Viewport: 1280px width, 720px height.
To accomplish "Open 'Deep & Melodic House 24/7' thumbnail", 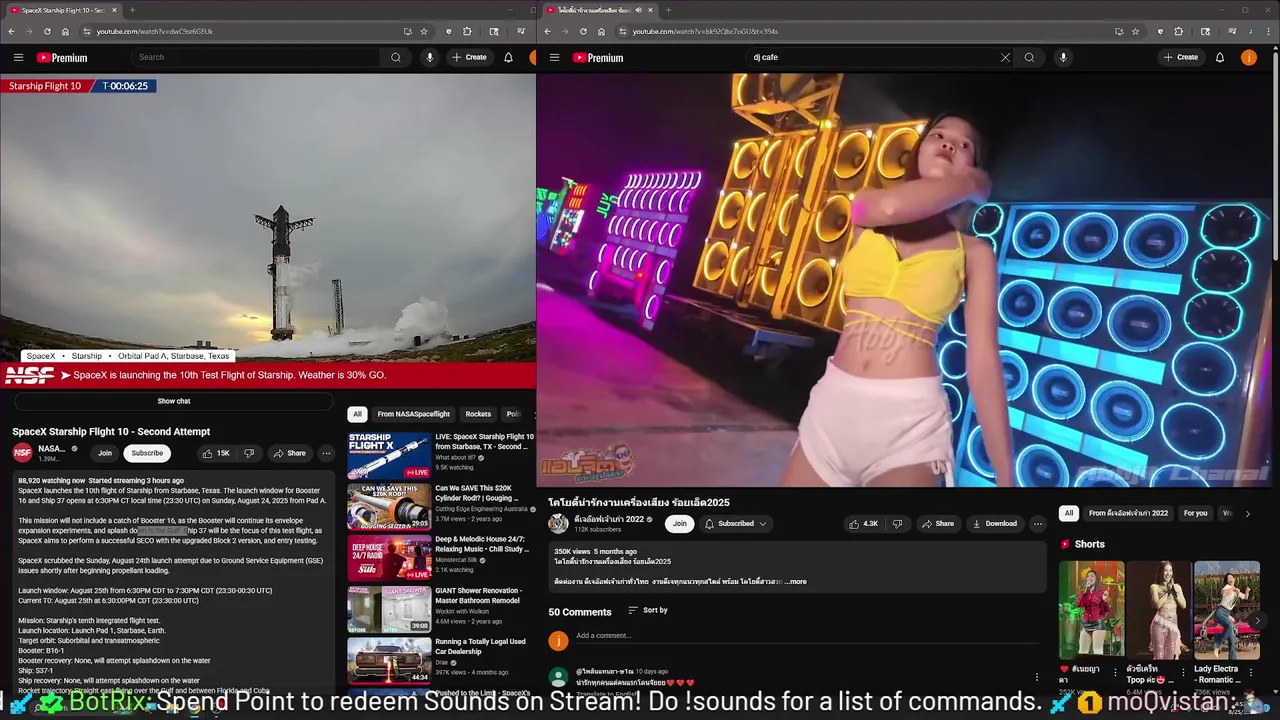I will click(389, 558).
